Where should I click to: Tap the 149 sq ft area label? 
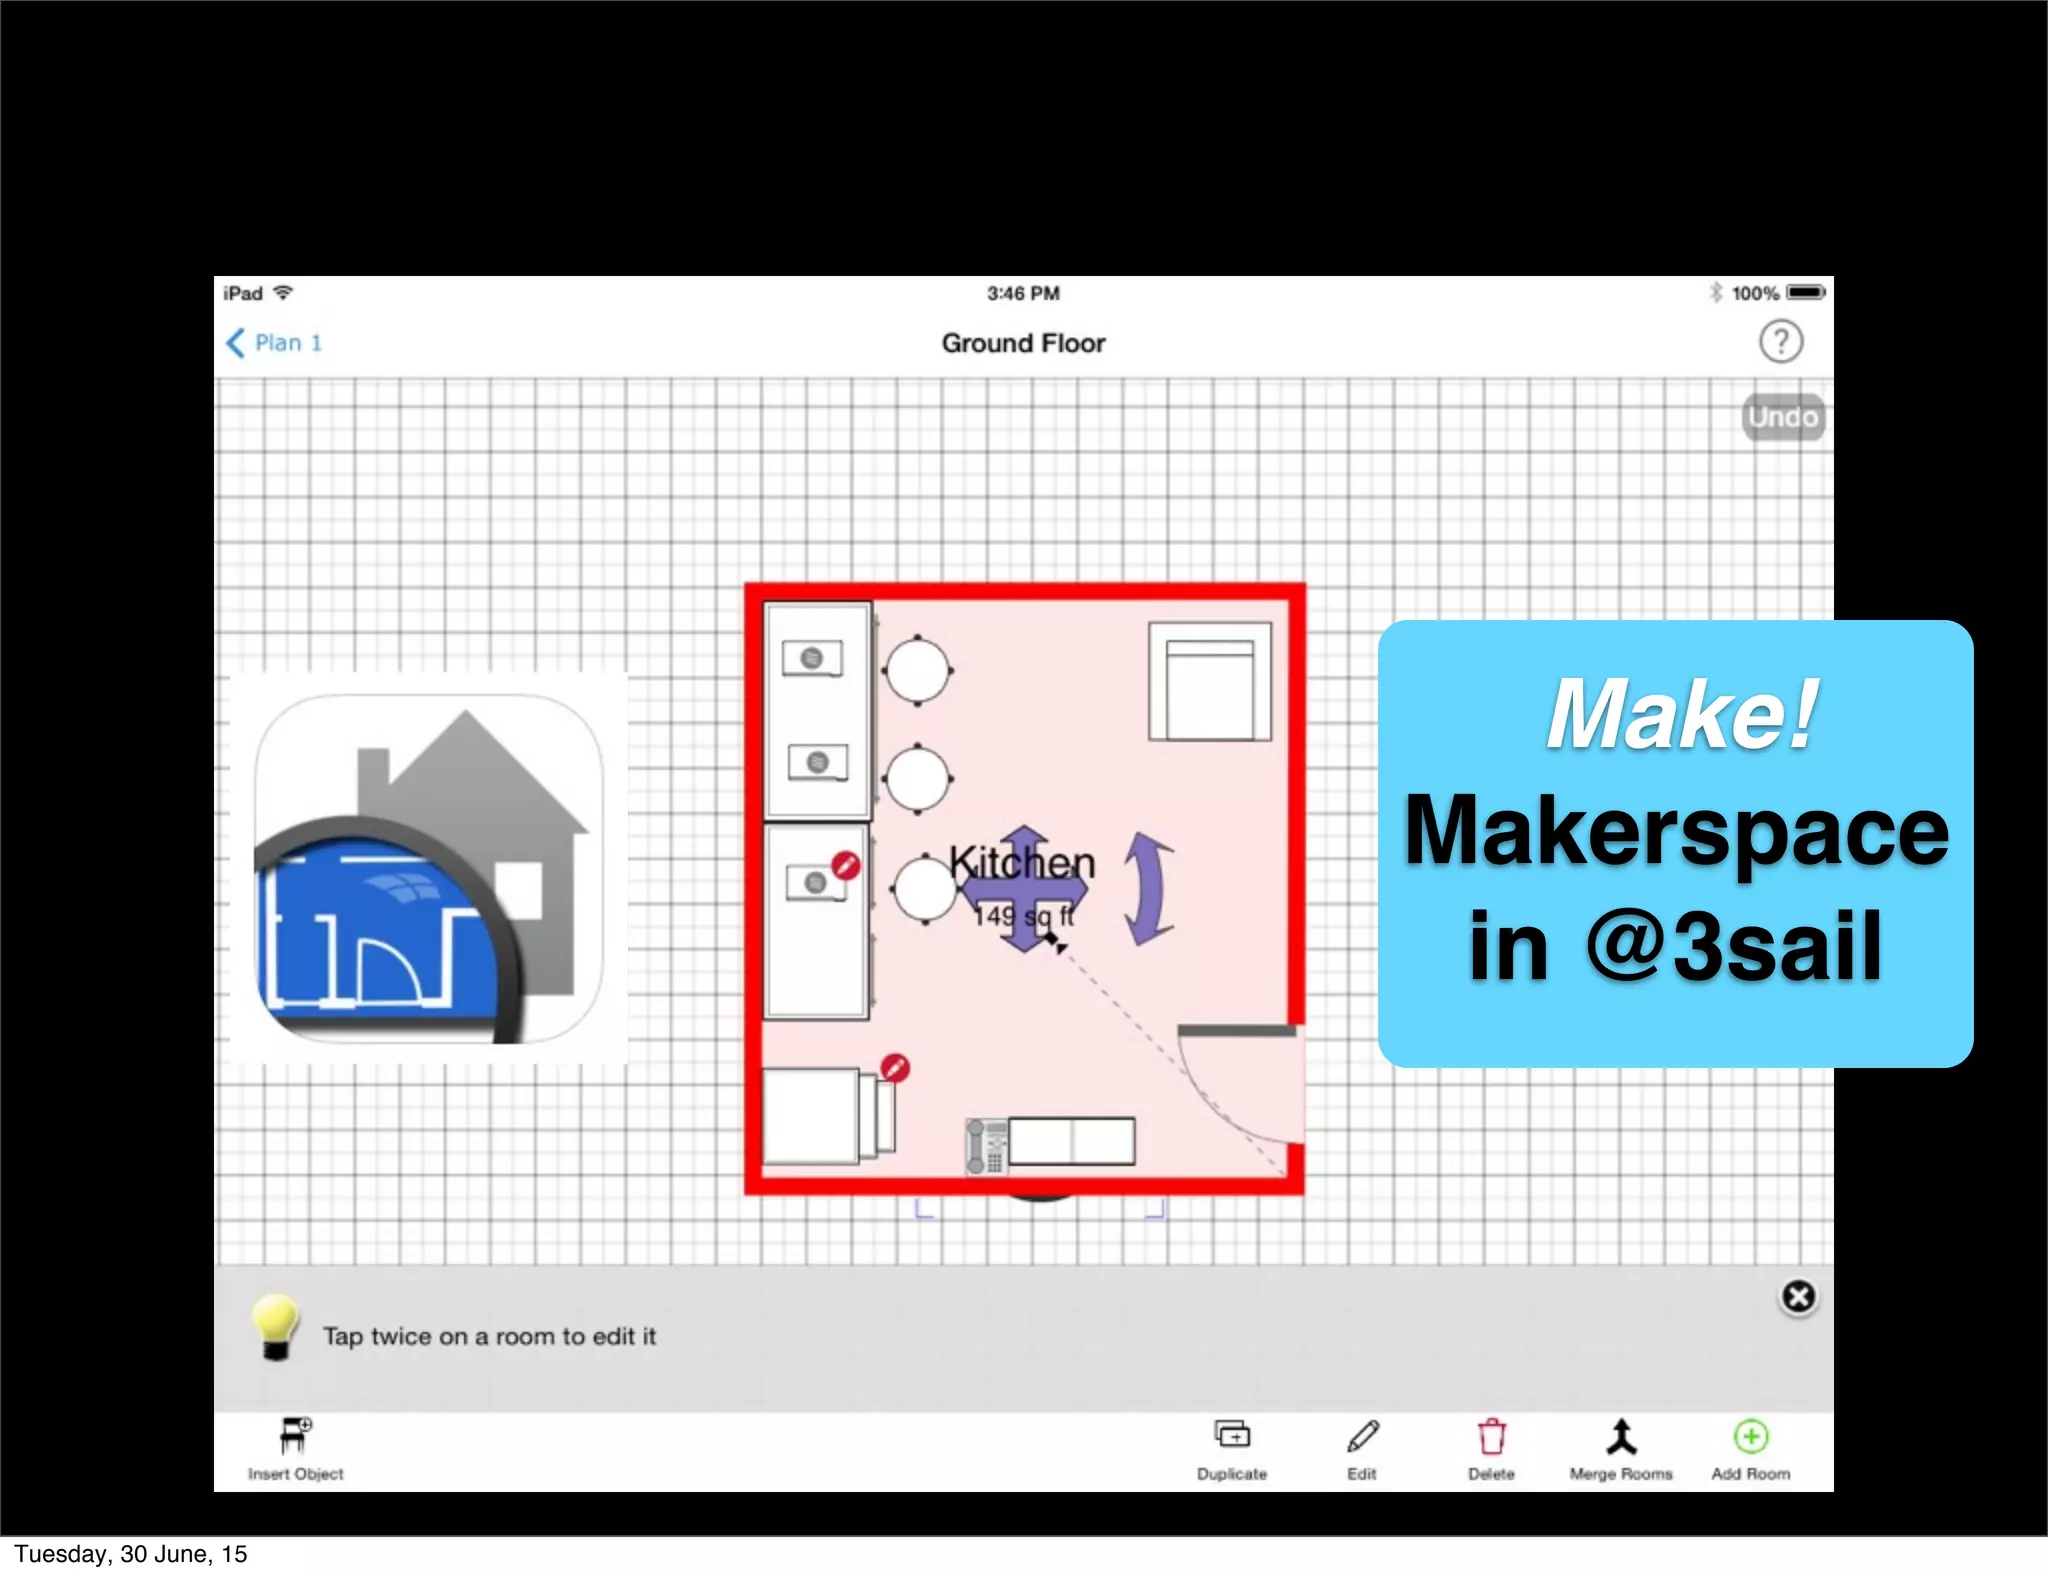point(1023,916)
